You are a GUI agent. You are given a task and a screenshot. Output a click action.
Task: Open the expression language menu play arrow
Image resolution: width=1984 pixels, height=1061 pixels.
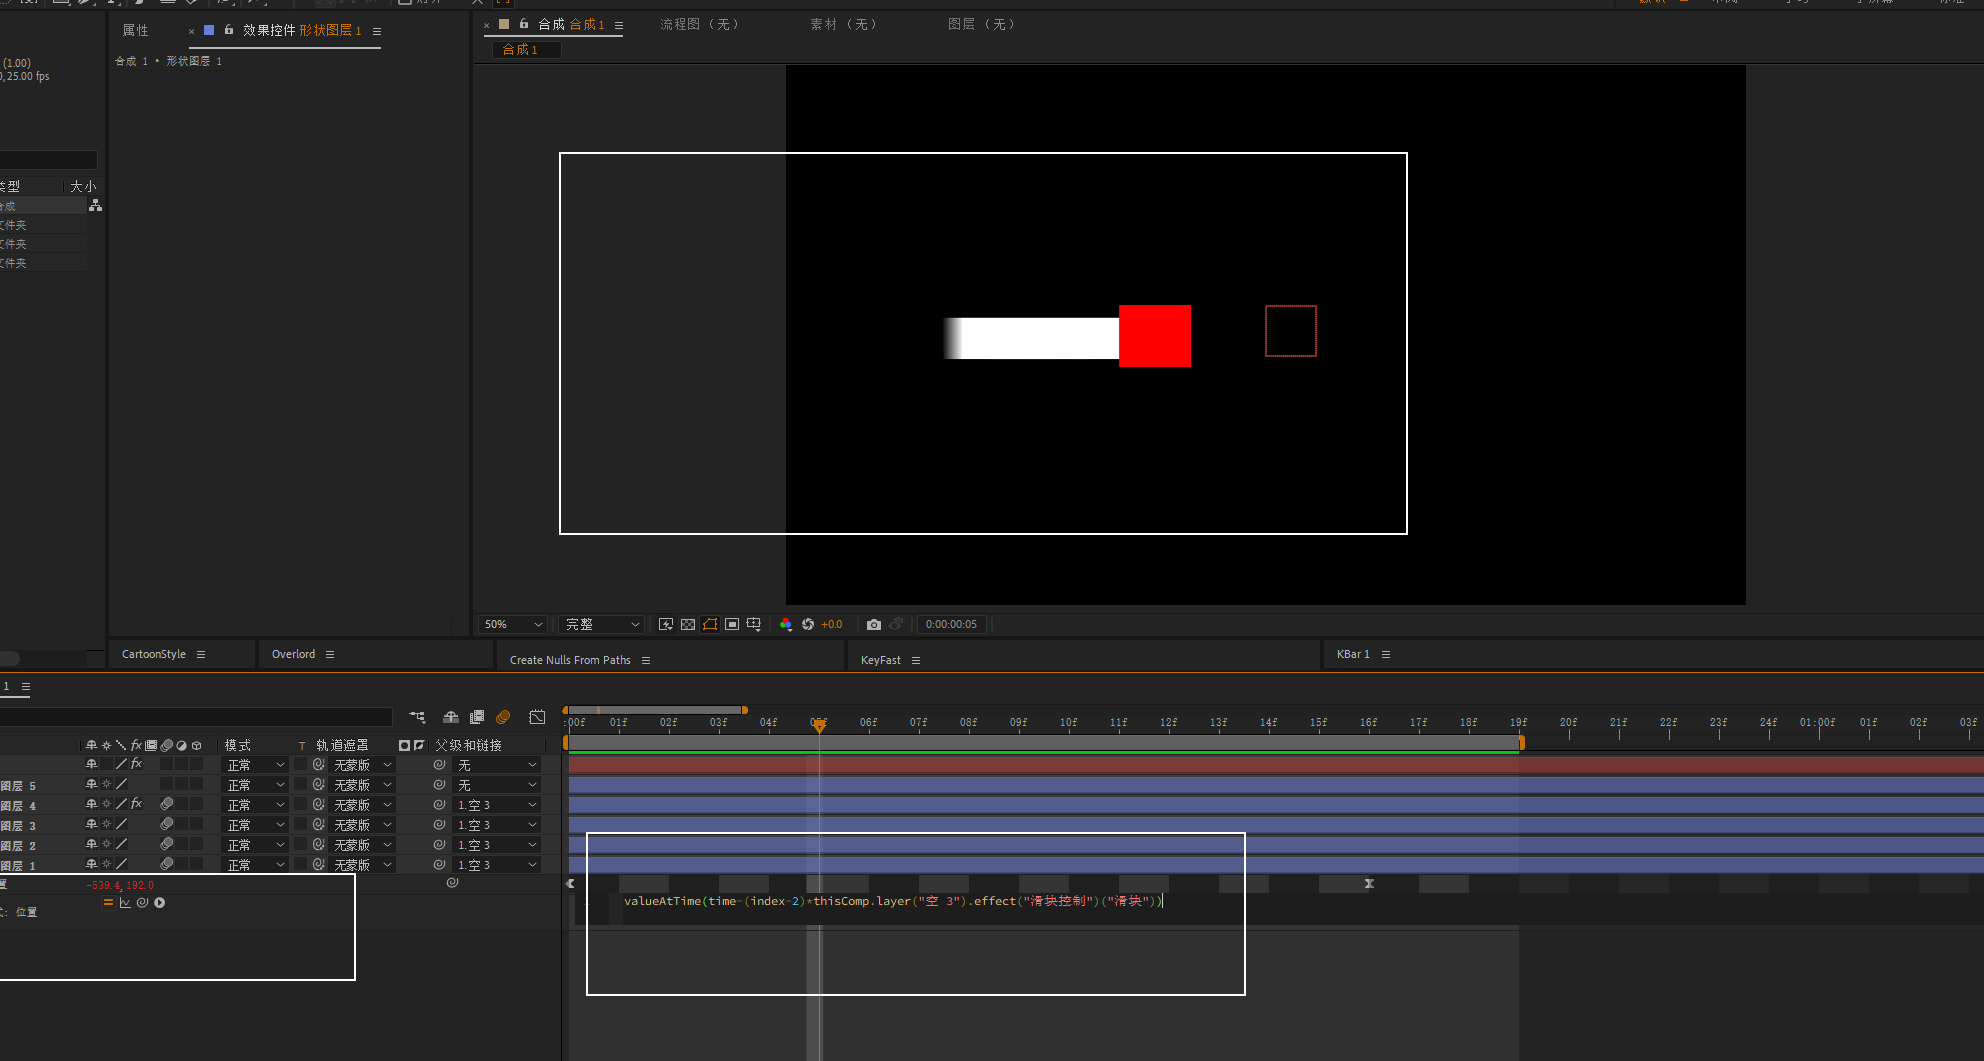(160, 903)
